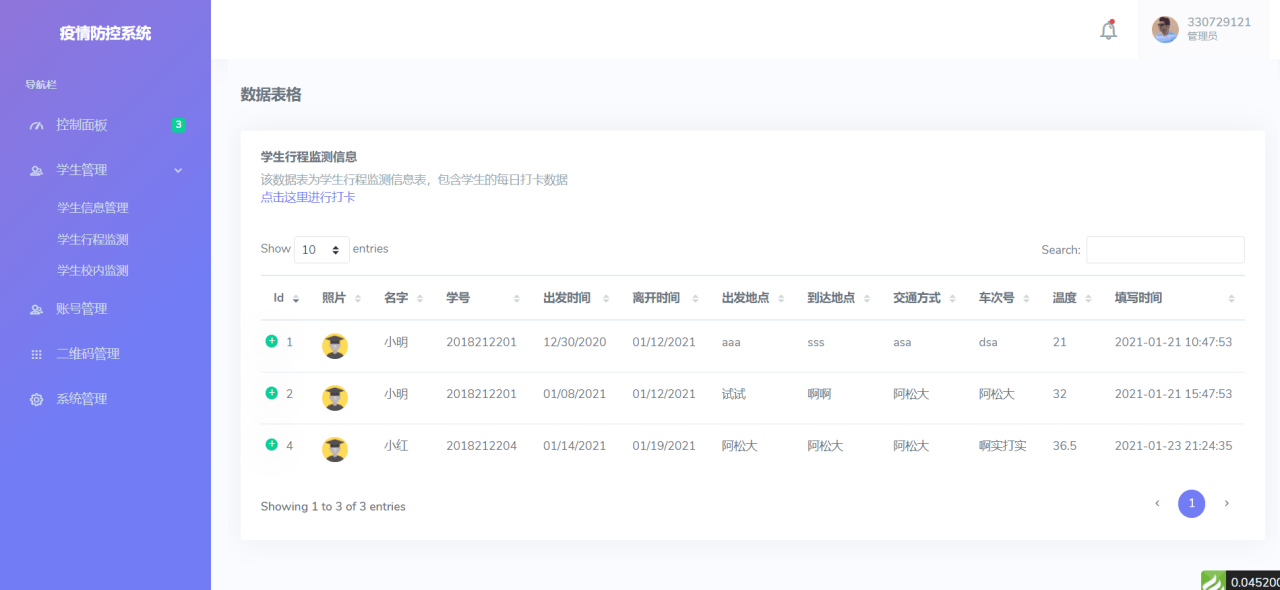Collapse the 学生管理 submenu chevron

click(178, 169)
